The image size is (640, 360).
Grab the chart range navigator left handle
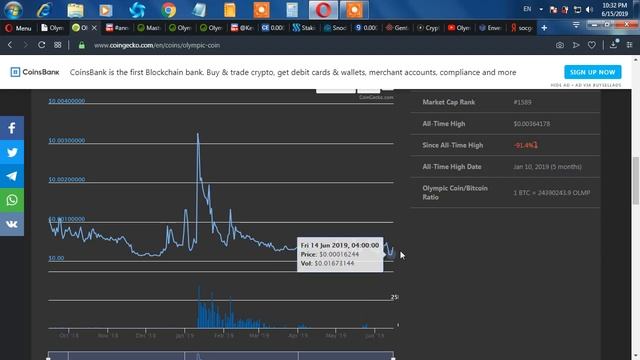48,358
